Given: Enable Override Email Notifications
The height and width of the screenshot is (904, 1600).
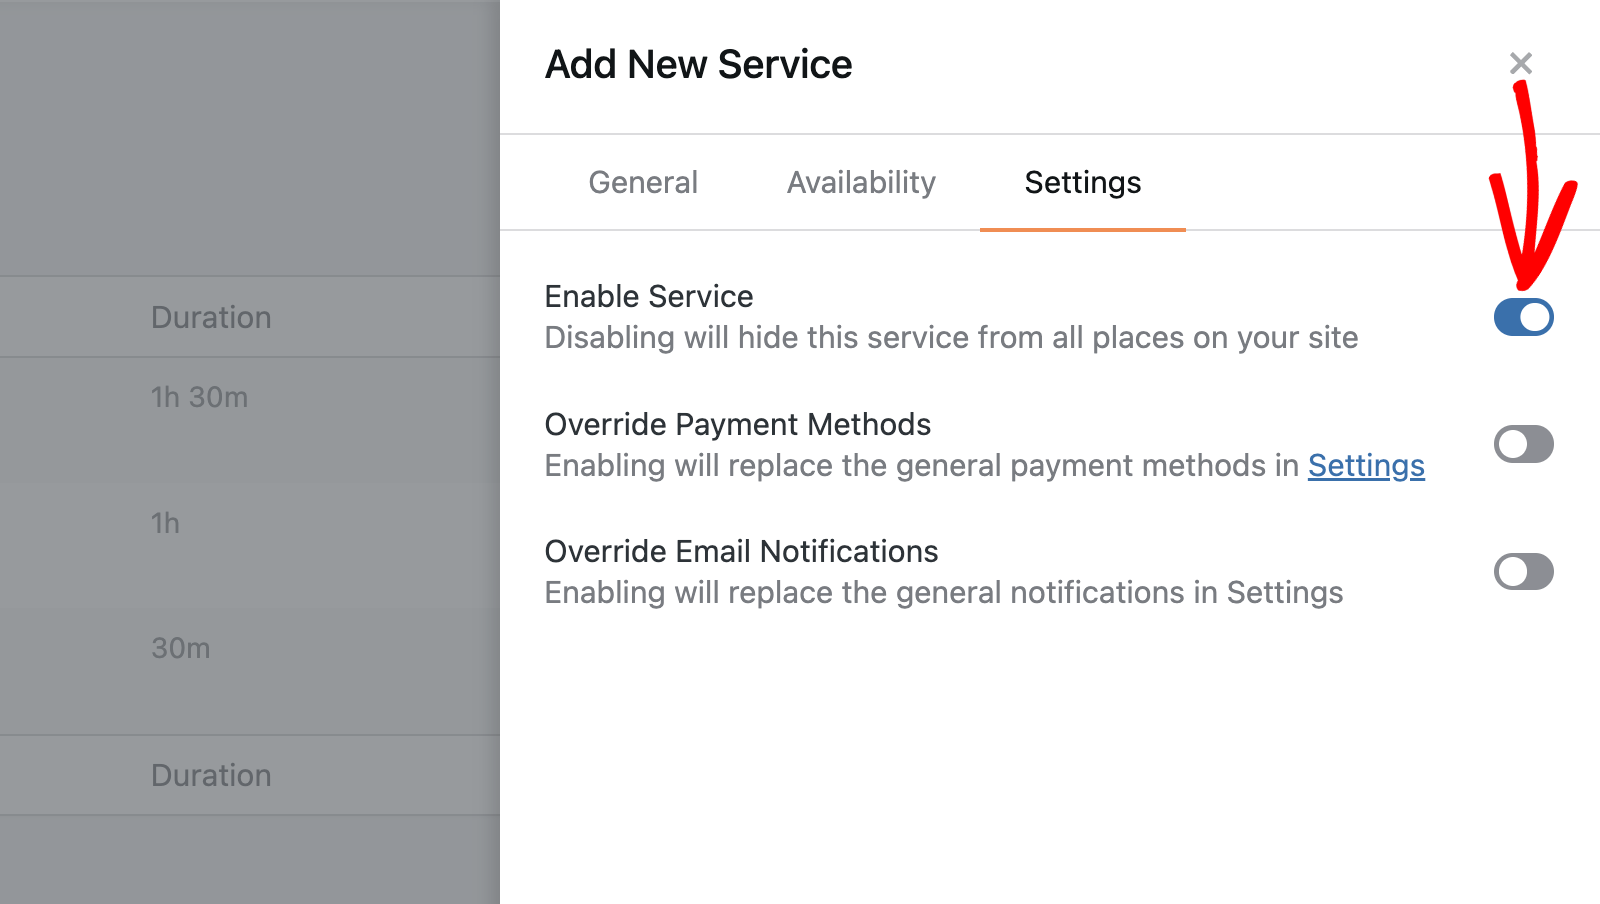Looking at the screenshot, I should [1522, 571].
